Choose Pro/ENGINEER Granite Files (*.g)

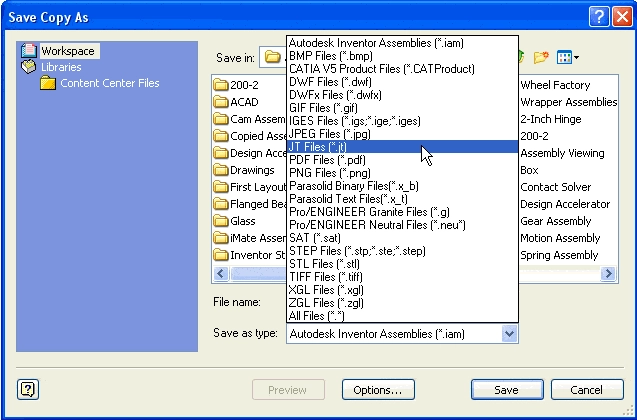[x=402, y=212]
